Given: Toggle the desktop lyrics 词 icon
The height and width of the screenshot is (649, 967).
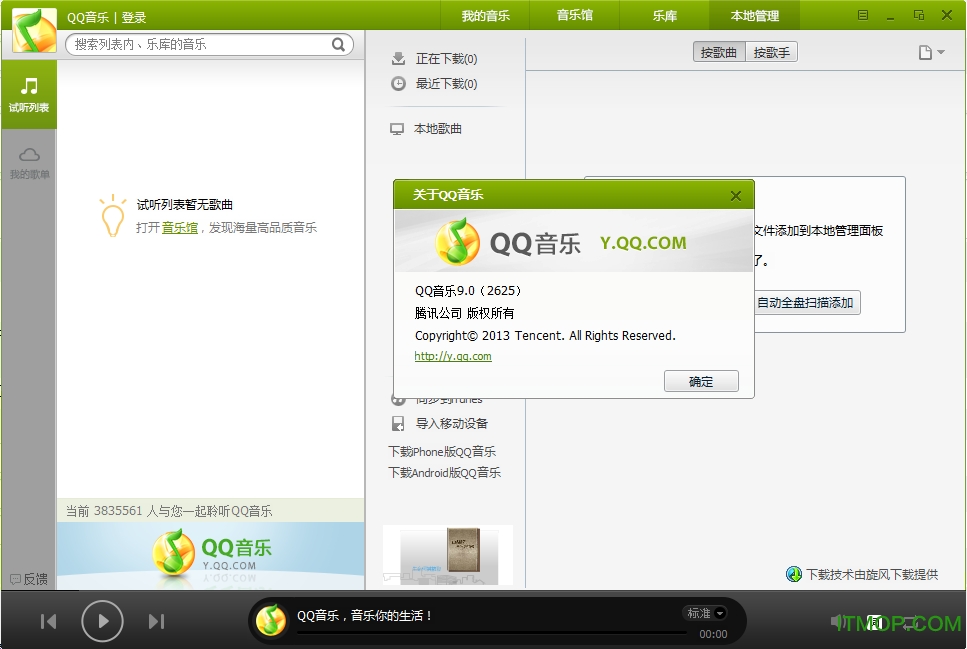Looking at the screenshot, I should pos(874,622).
